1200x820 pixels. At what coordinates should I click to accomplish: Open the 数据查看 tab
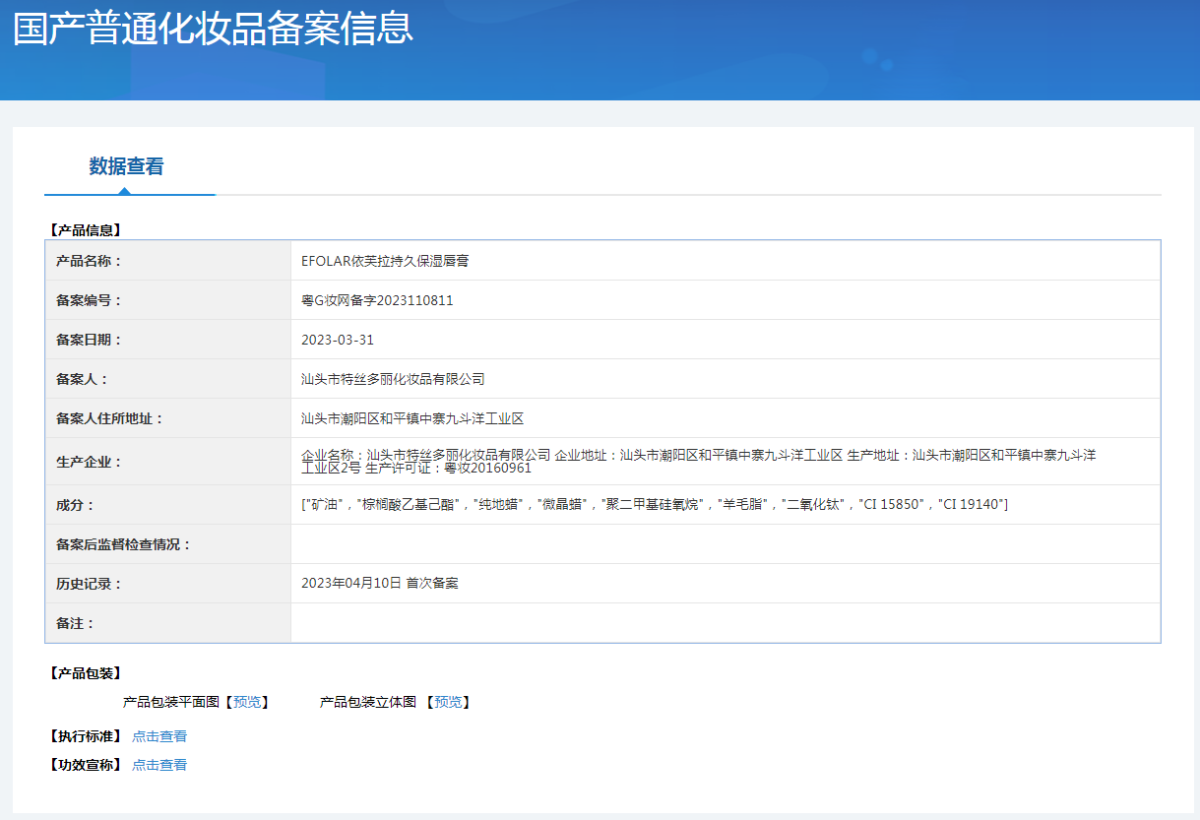click(126, 167)
